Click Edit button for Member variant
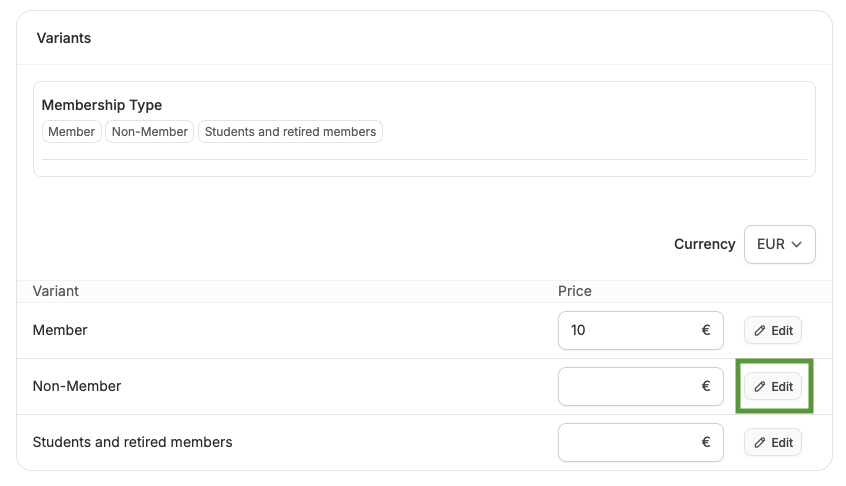846x486 pixels. [x=773, y=331]
